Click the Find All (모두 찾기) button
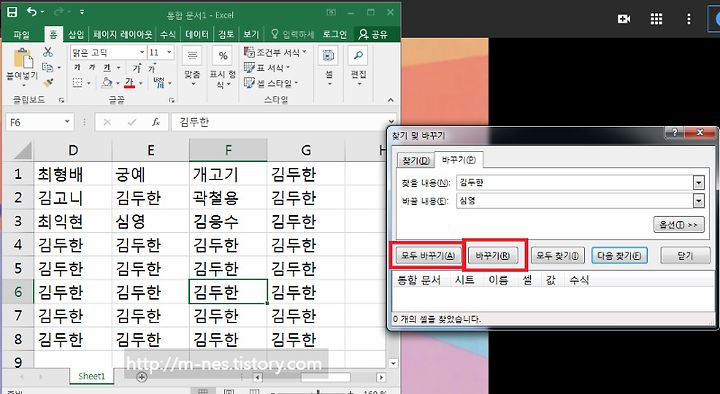Screen dimensions: 720x394 (557, 255)
